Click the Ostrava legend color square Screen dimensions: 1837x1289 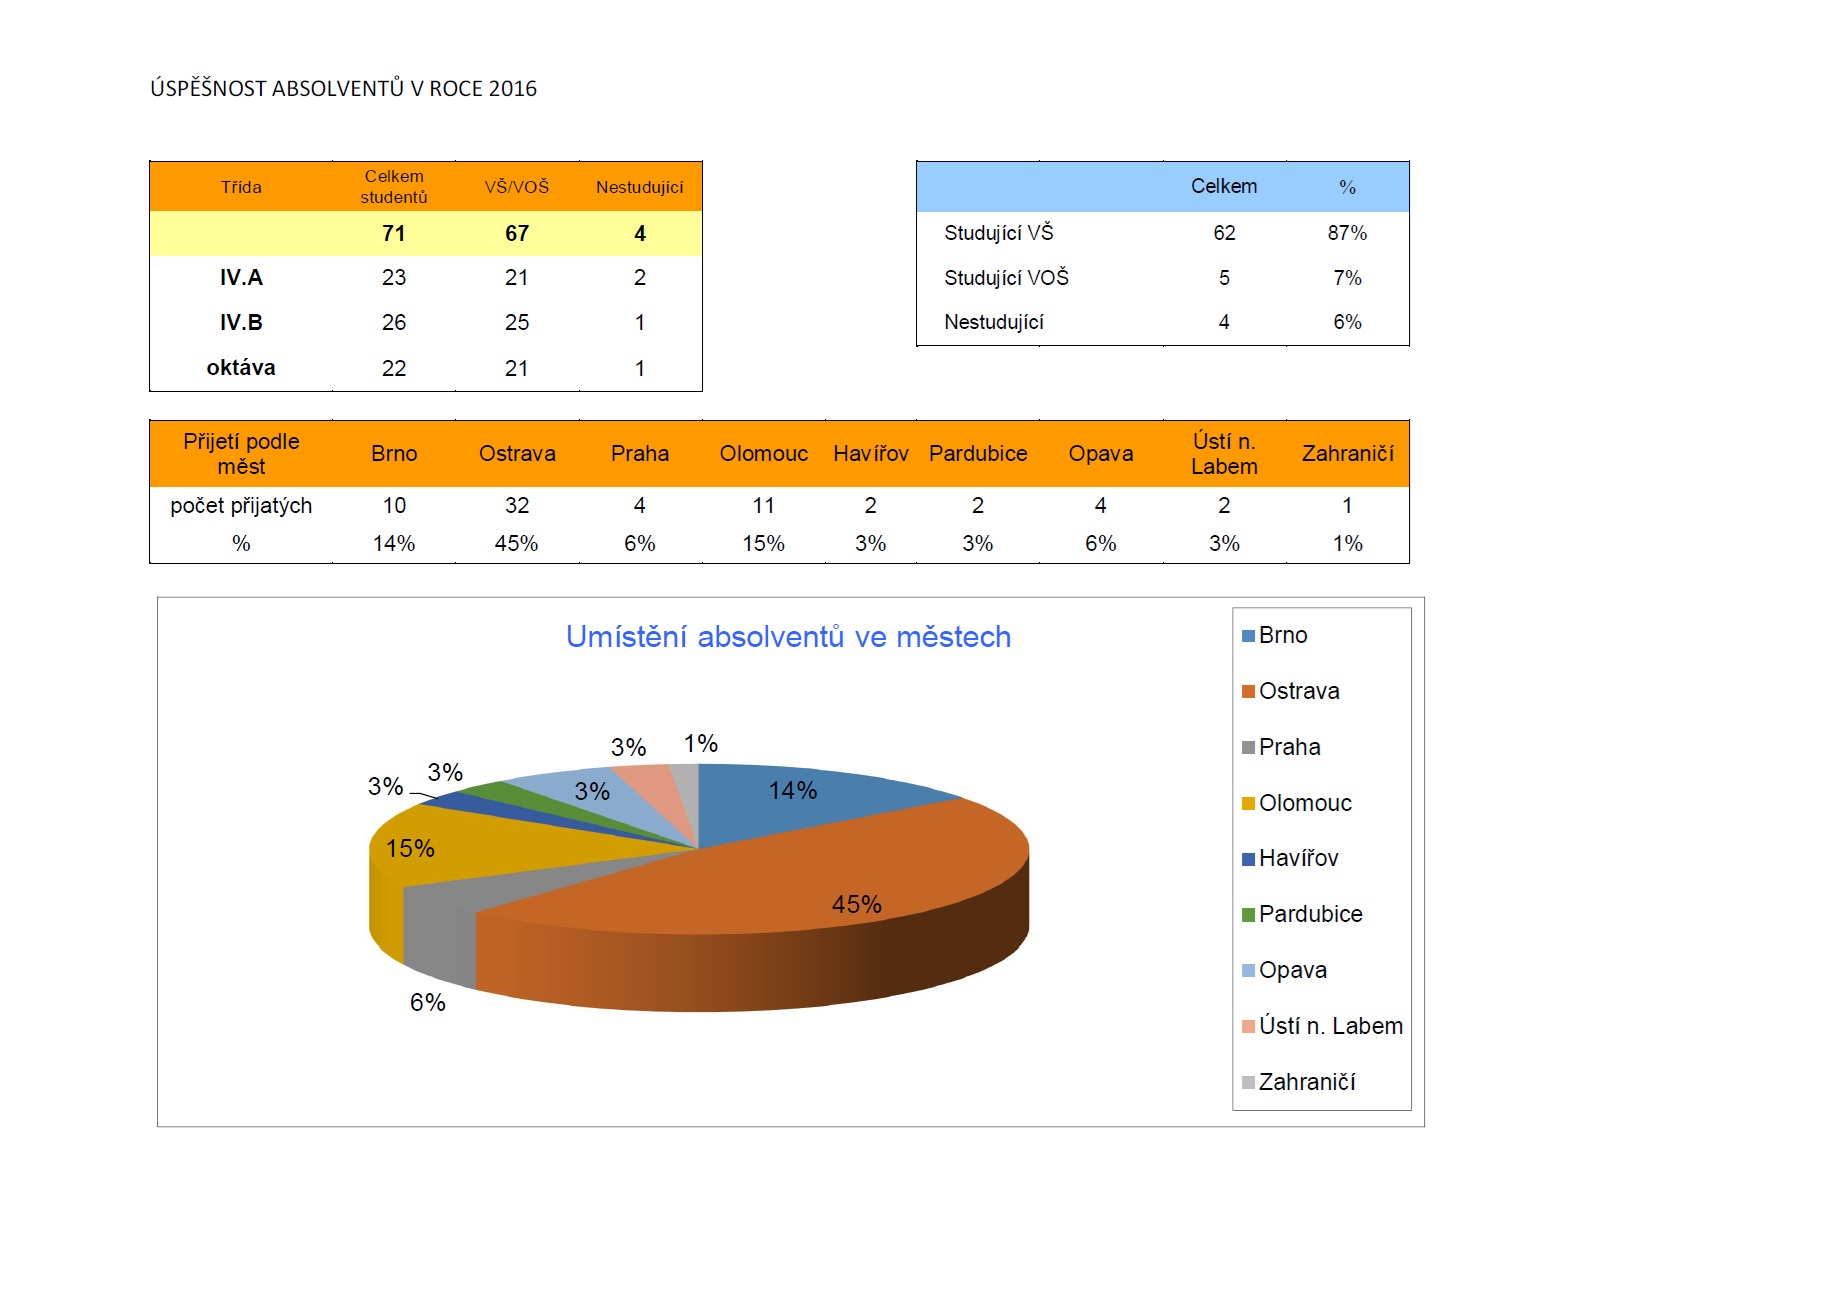tap(1246, 691)
